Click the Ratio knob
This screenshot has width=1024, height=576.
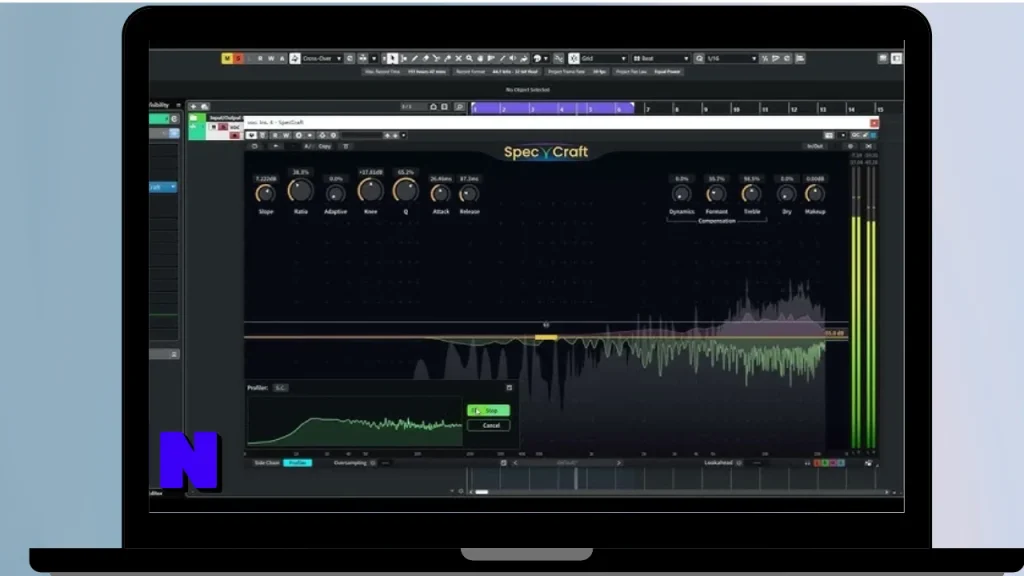coord(300,191)
